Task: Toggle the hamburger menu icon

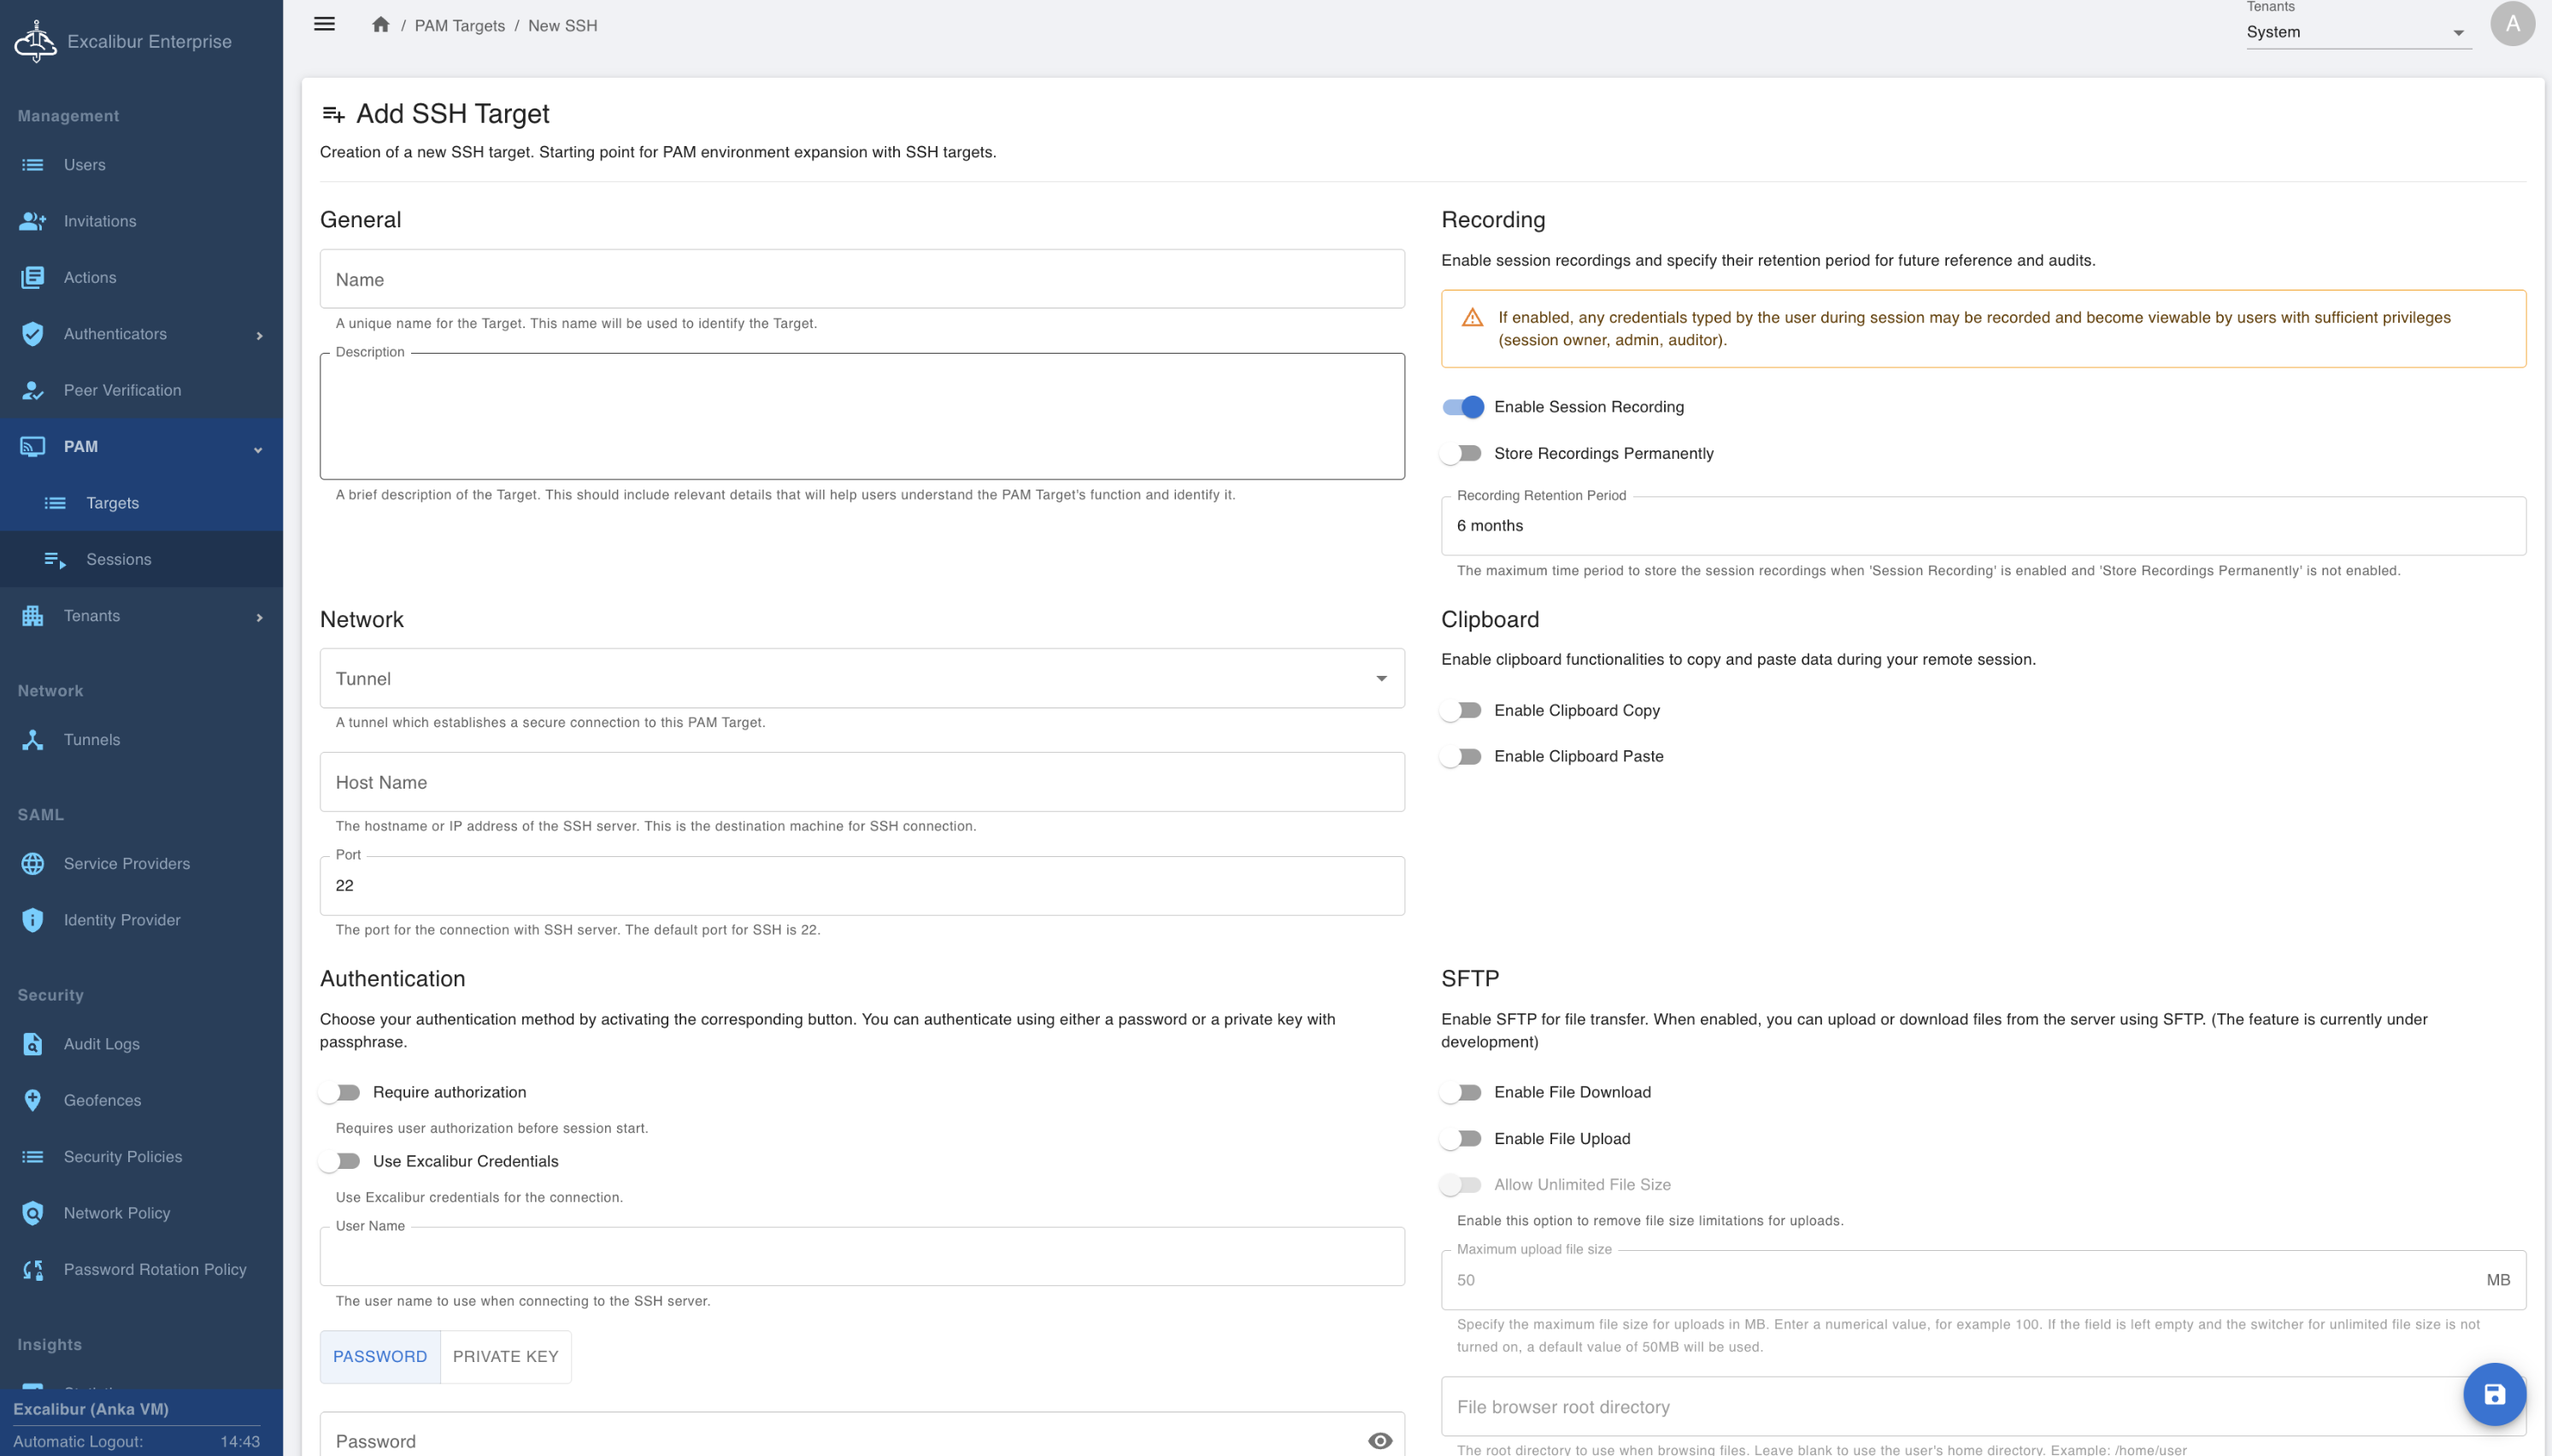Action: (x=324, y=24)
